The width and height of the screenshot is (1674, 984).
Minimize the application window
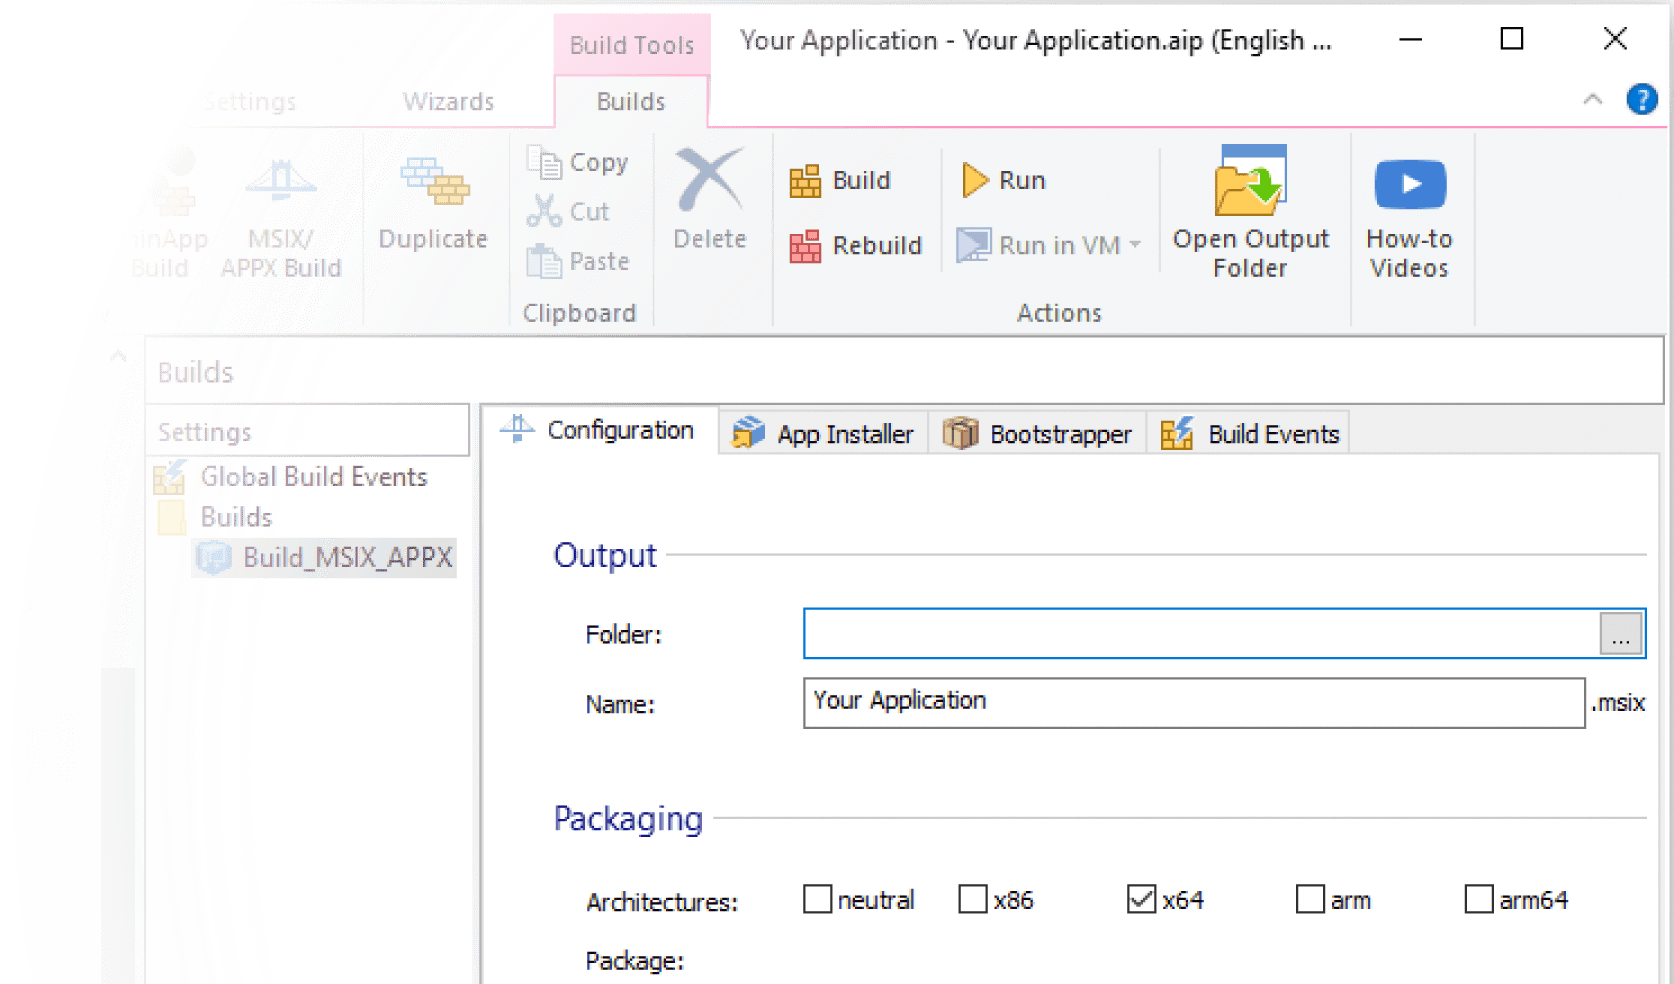(x=1410, y=39)
